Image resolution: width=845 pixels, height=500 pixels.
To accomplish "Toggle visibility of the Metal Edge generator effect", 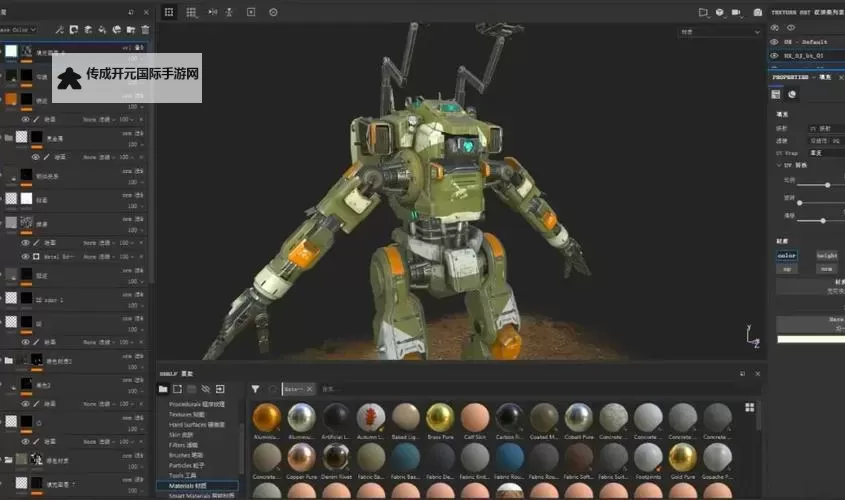I will pyautogui.click(x=25, y=257).
